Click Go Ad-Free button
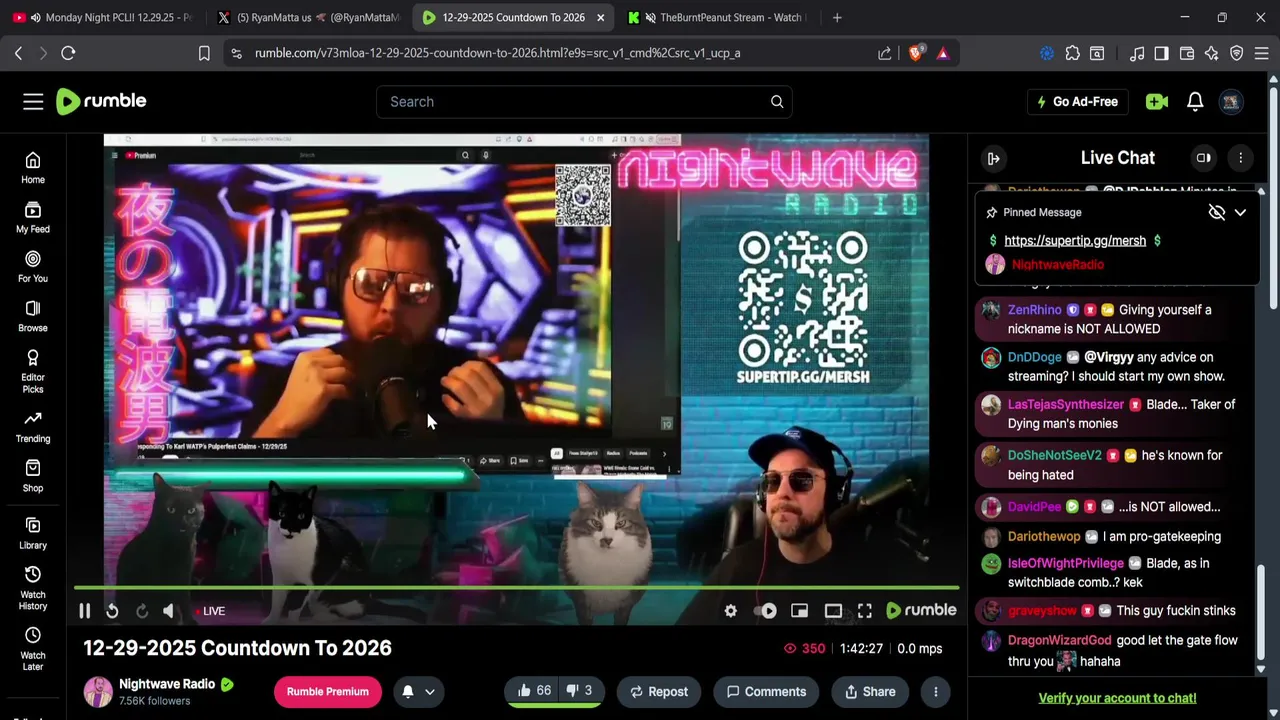1280x720 pixels. point(1078,101)
